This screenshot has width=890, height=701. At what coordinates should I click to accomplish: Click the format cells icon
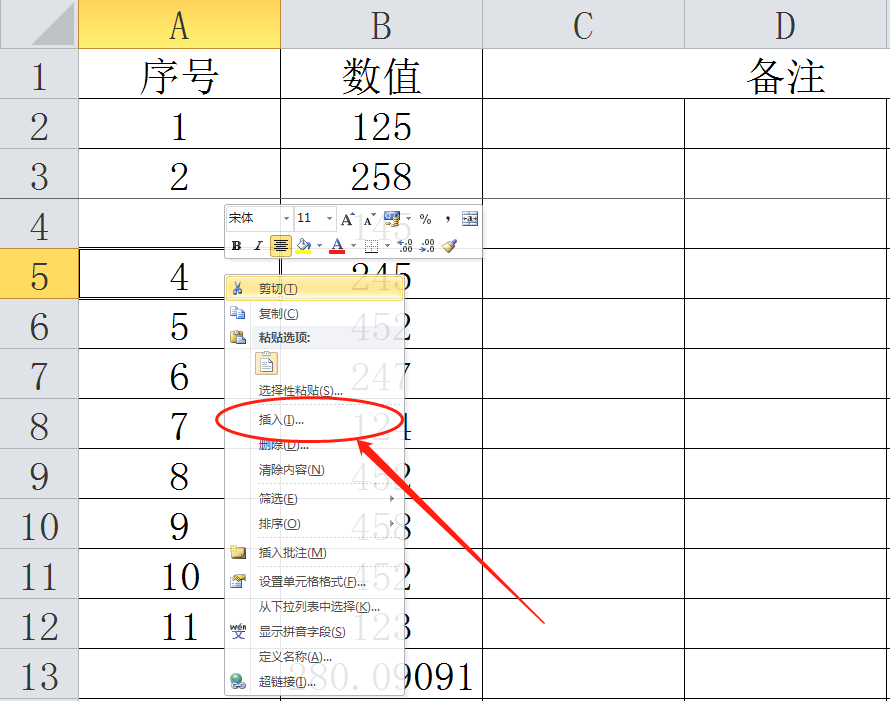[x=238, y=581]
